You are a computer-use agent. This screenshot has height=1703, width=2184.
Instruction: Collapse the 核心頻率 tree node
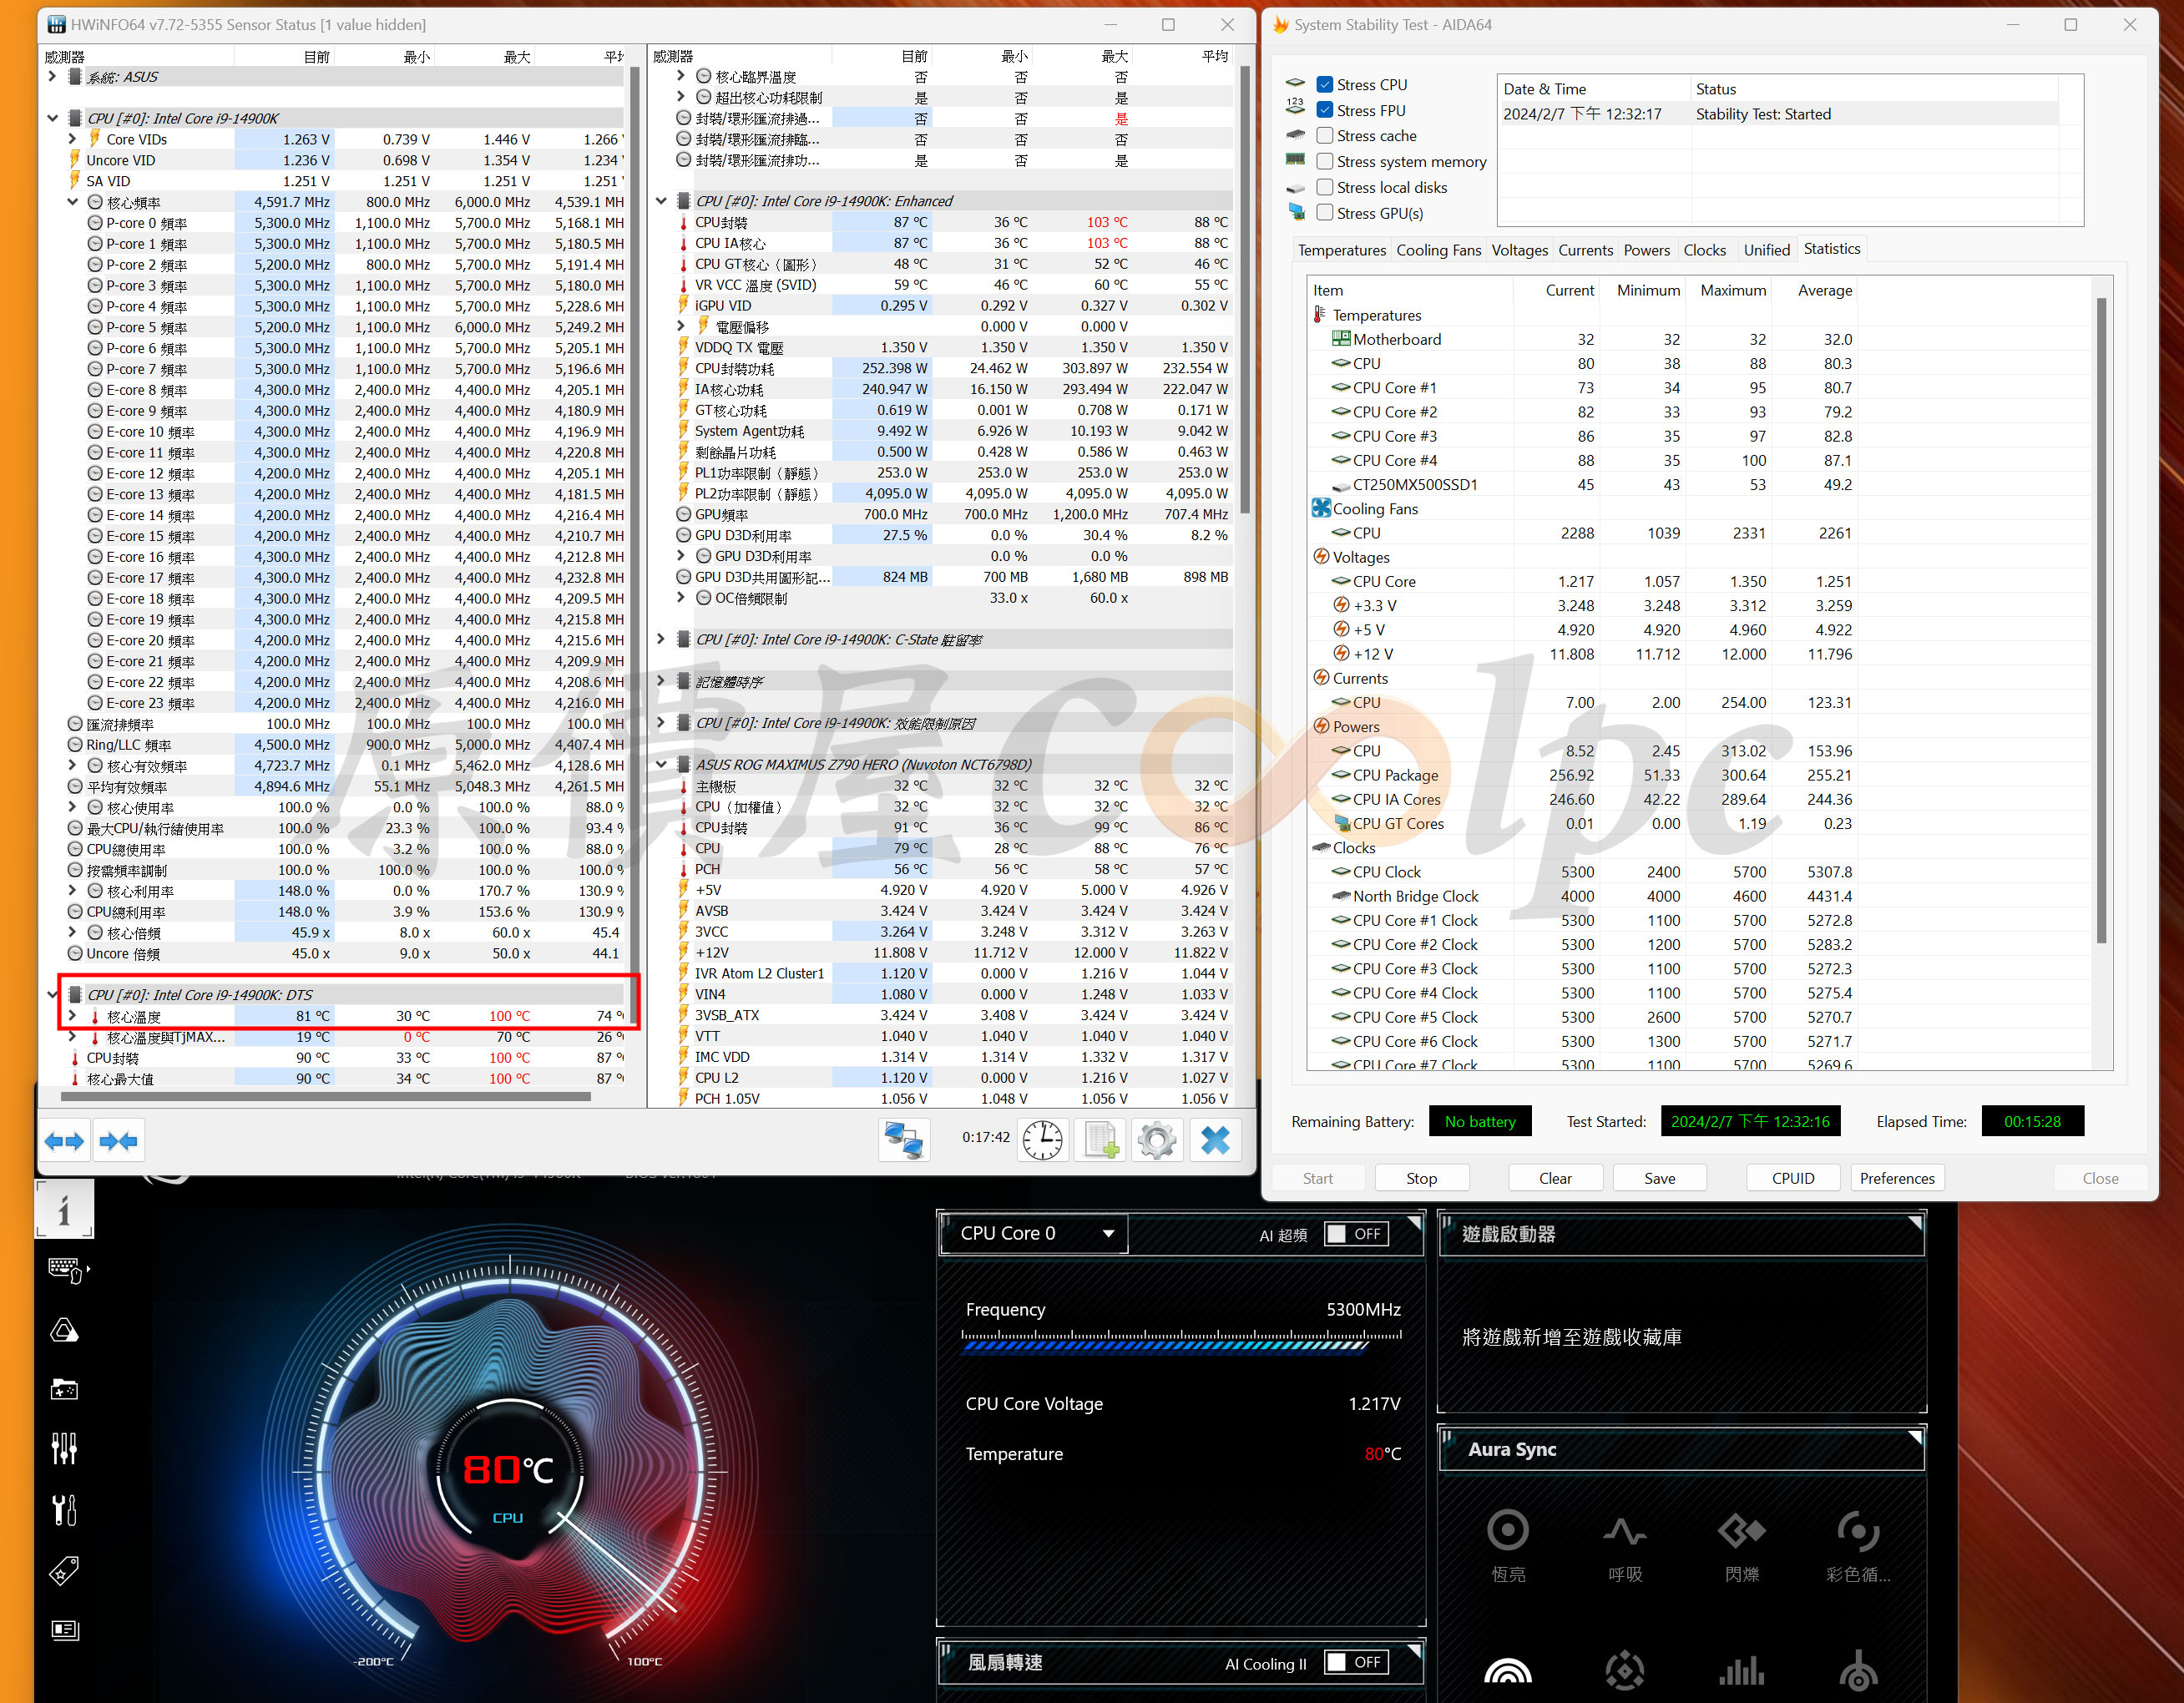pyautogui.click(x=73, y=202)
